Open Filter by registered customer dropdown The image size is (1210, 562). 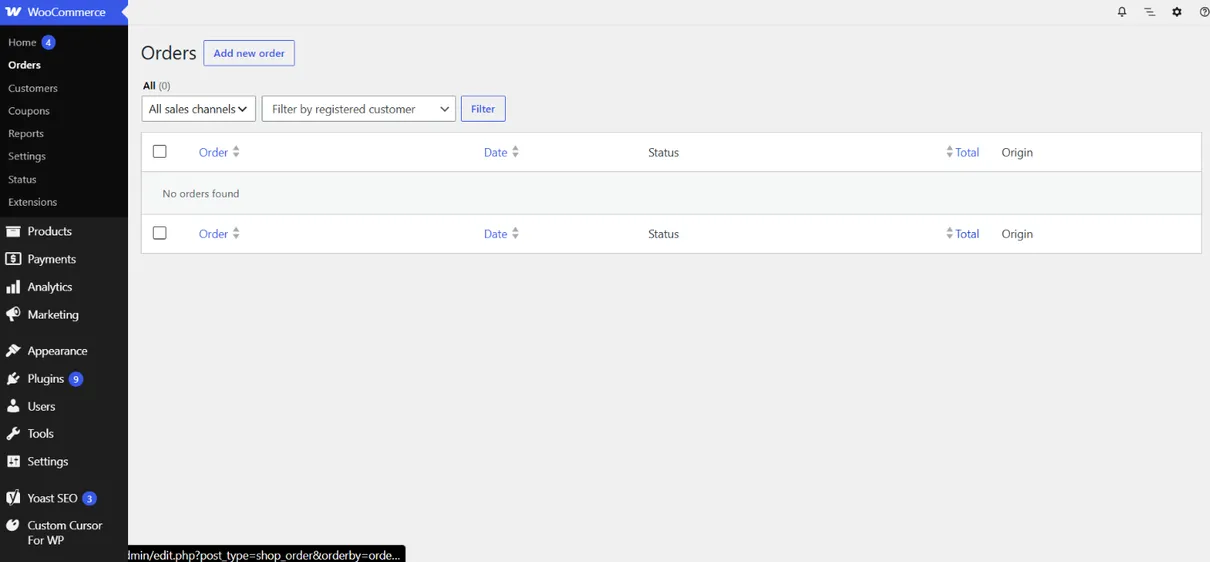pyautogui.click(x=358, y=109)
